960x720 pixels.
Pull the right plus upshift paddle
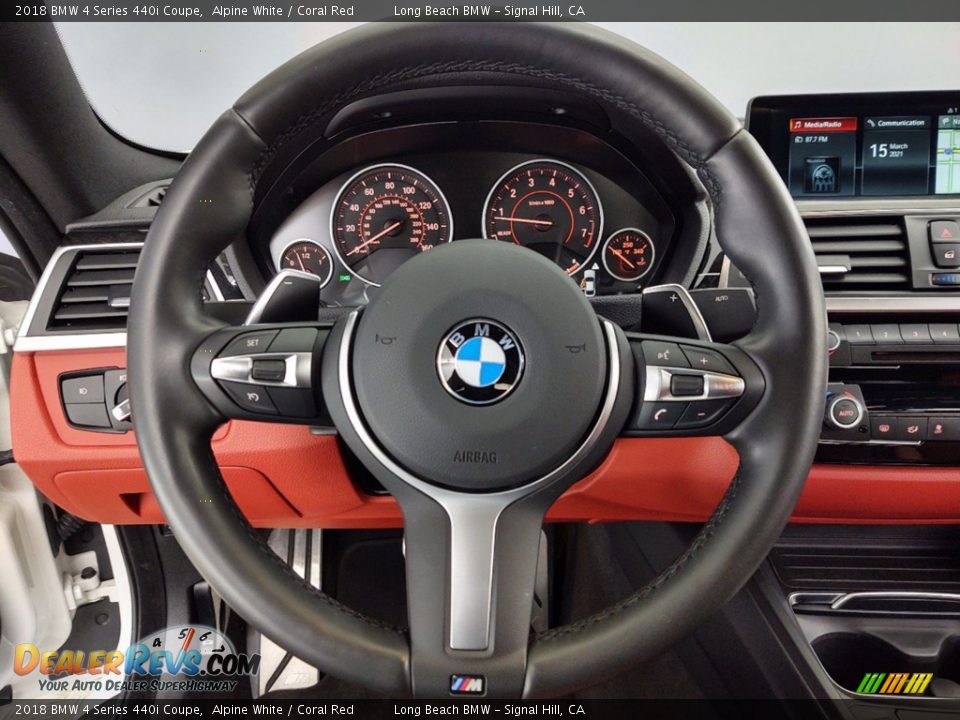[677, 311]
